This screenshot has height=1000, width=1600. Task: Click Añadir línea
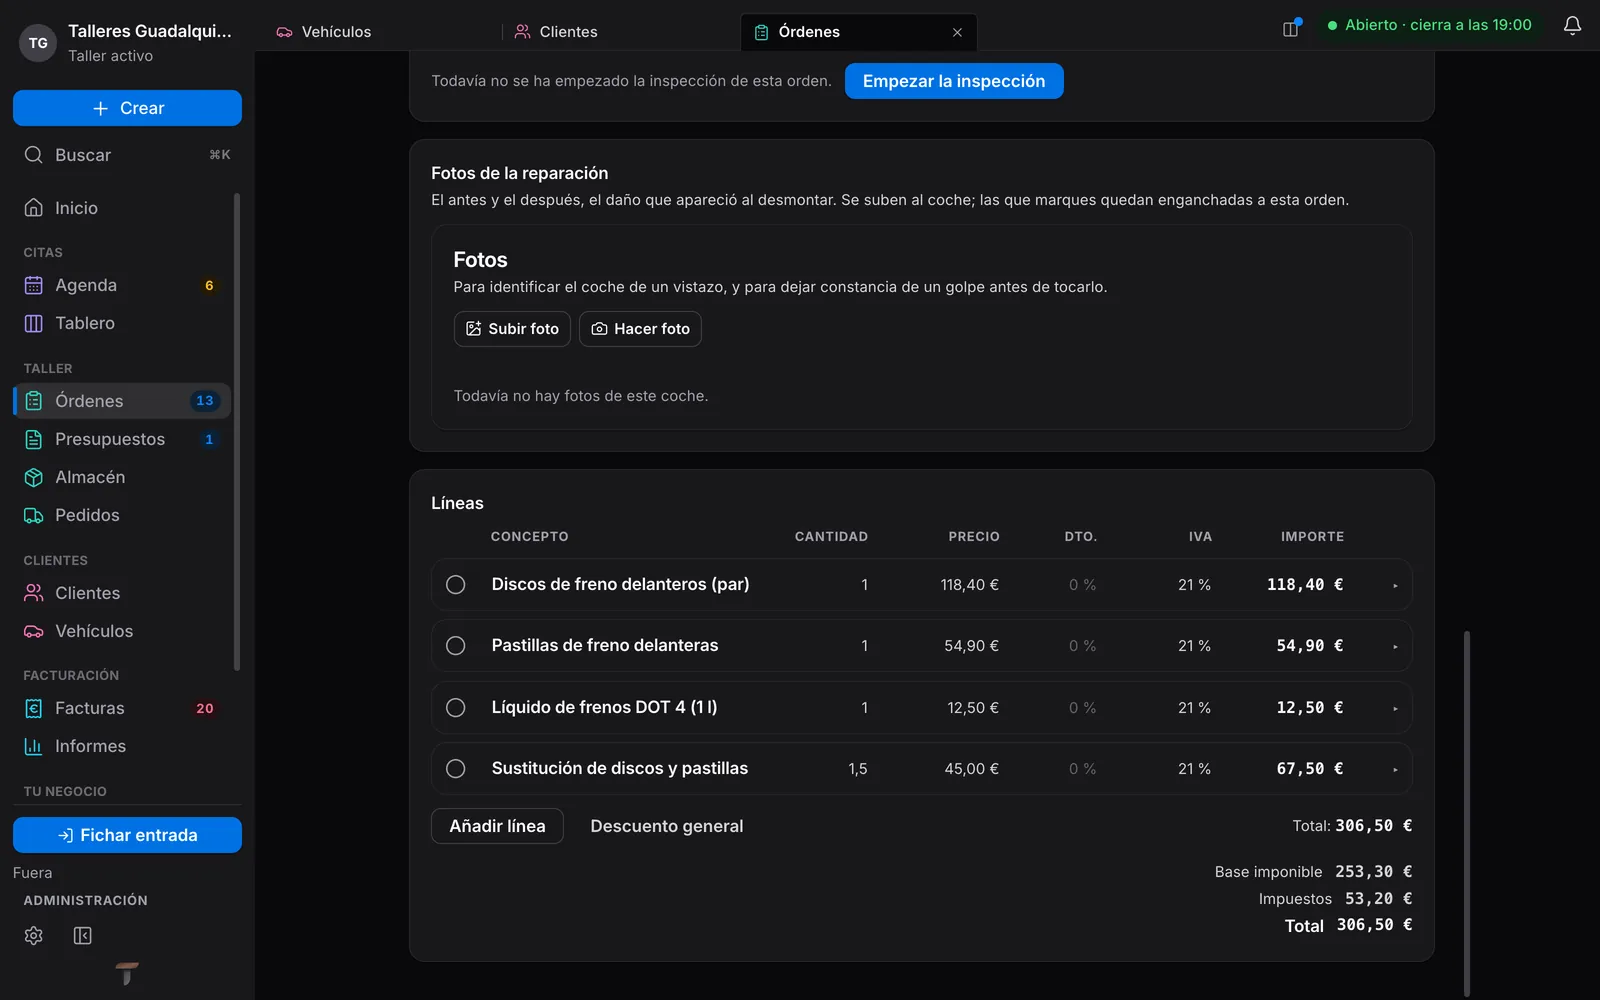coord(497,826)
